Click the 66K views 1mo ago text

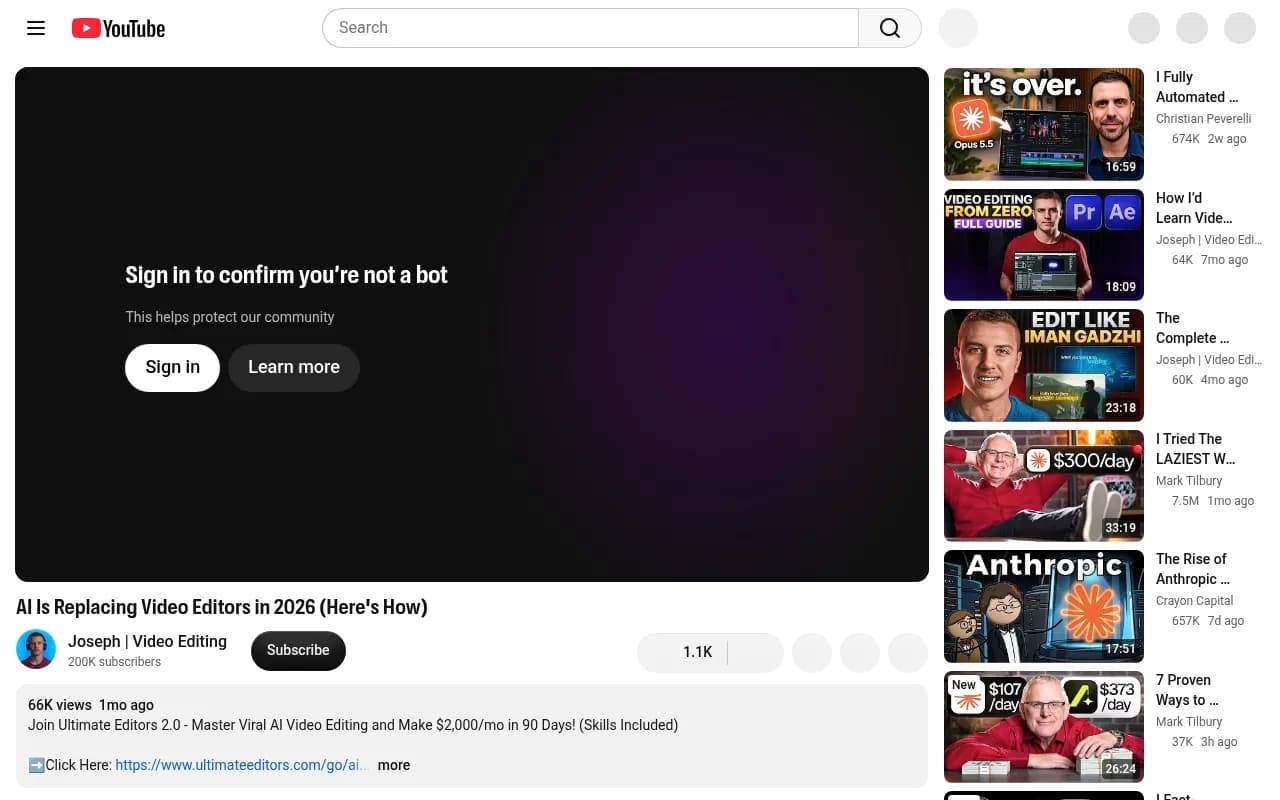pos(91,705)
